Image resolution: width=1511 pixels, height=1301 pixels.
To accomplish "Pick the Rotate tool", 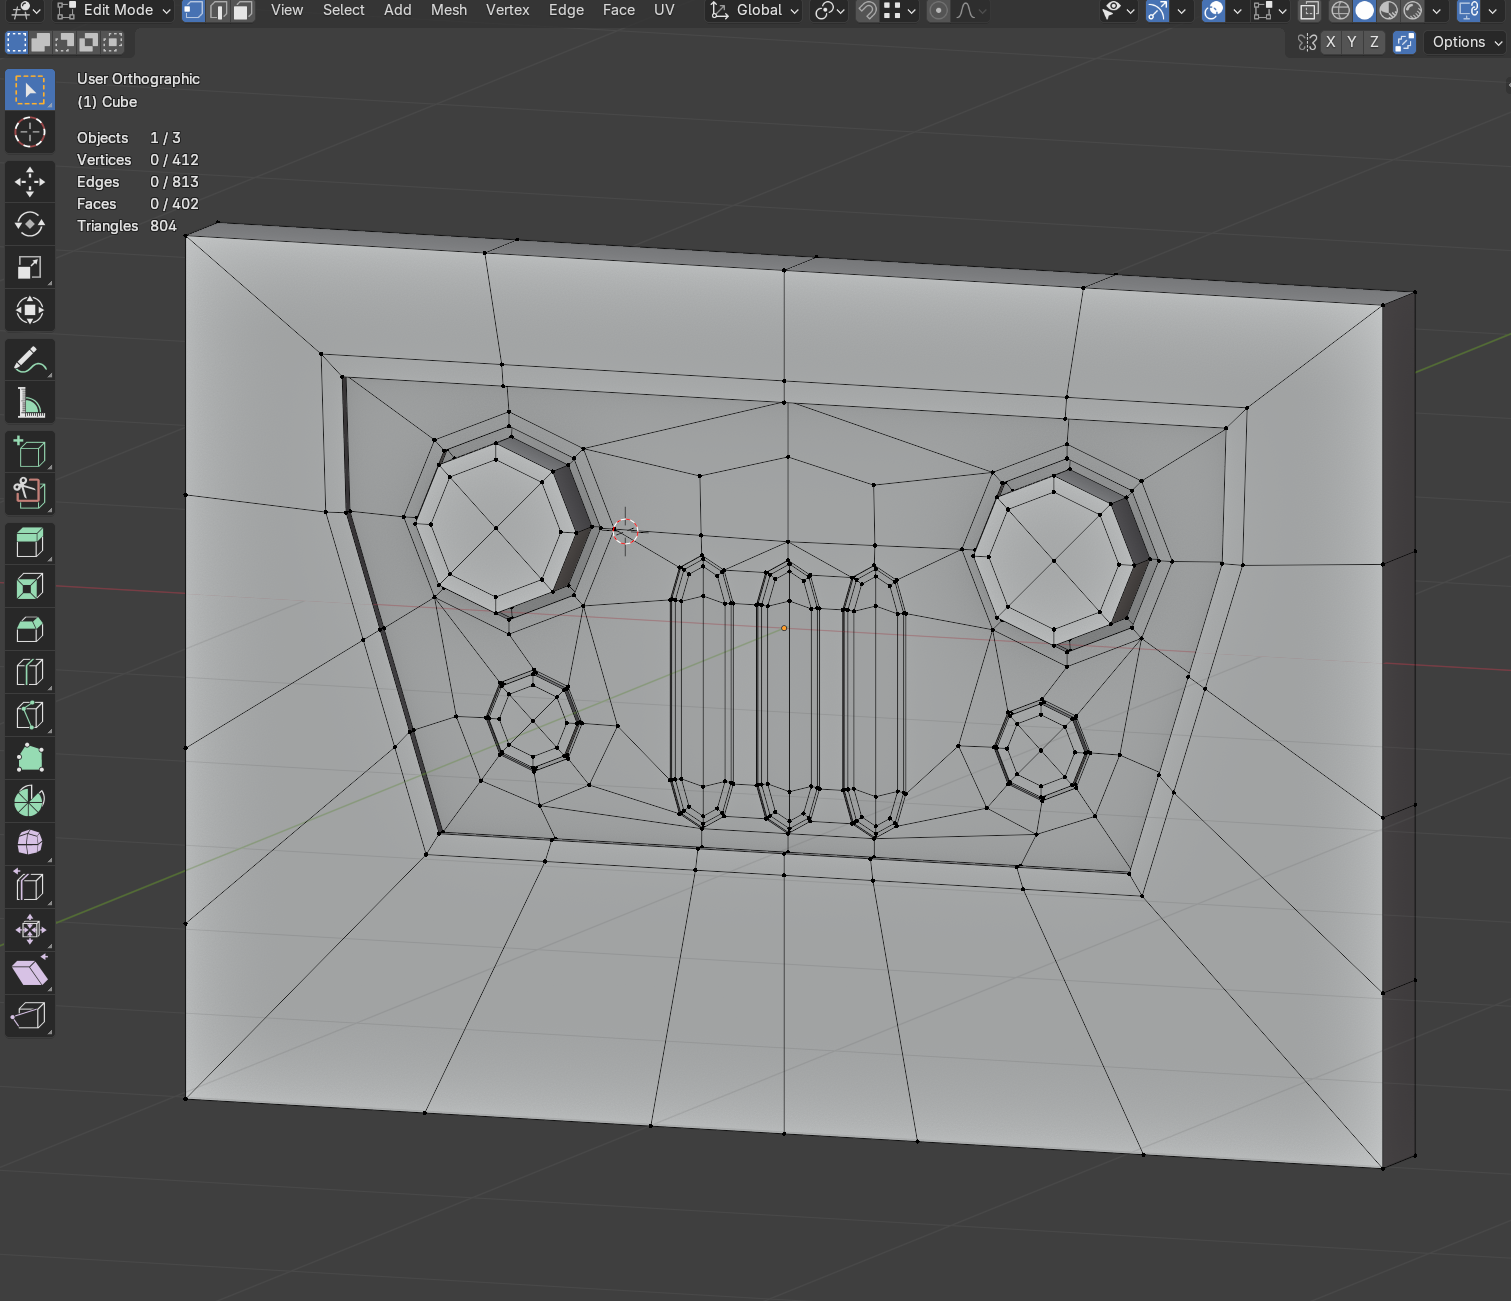I will [x=30, y=224].
